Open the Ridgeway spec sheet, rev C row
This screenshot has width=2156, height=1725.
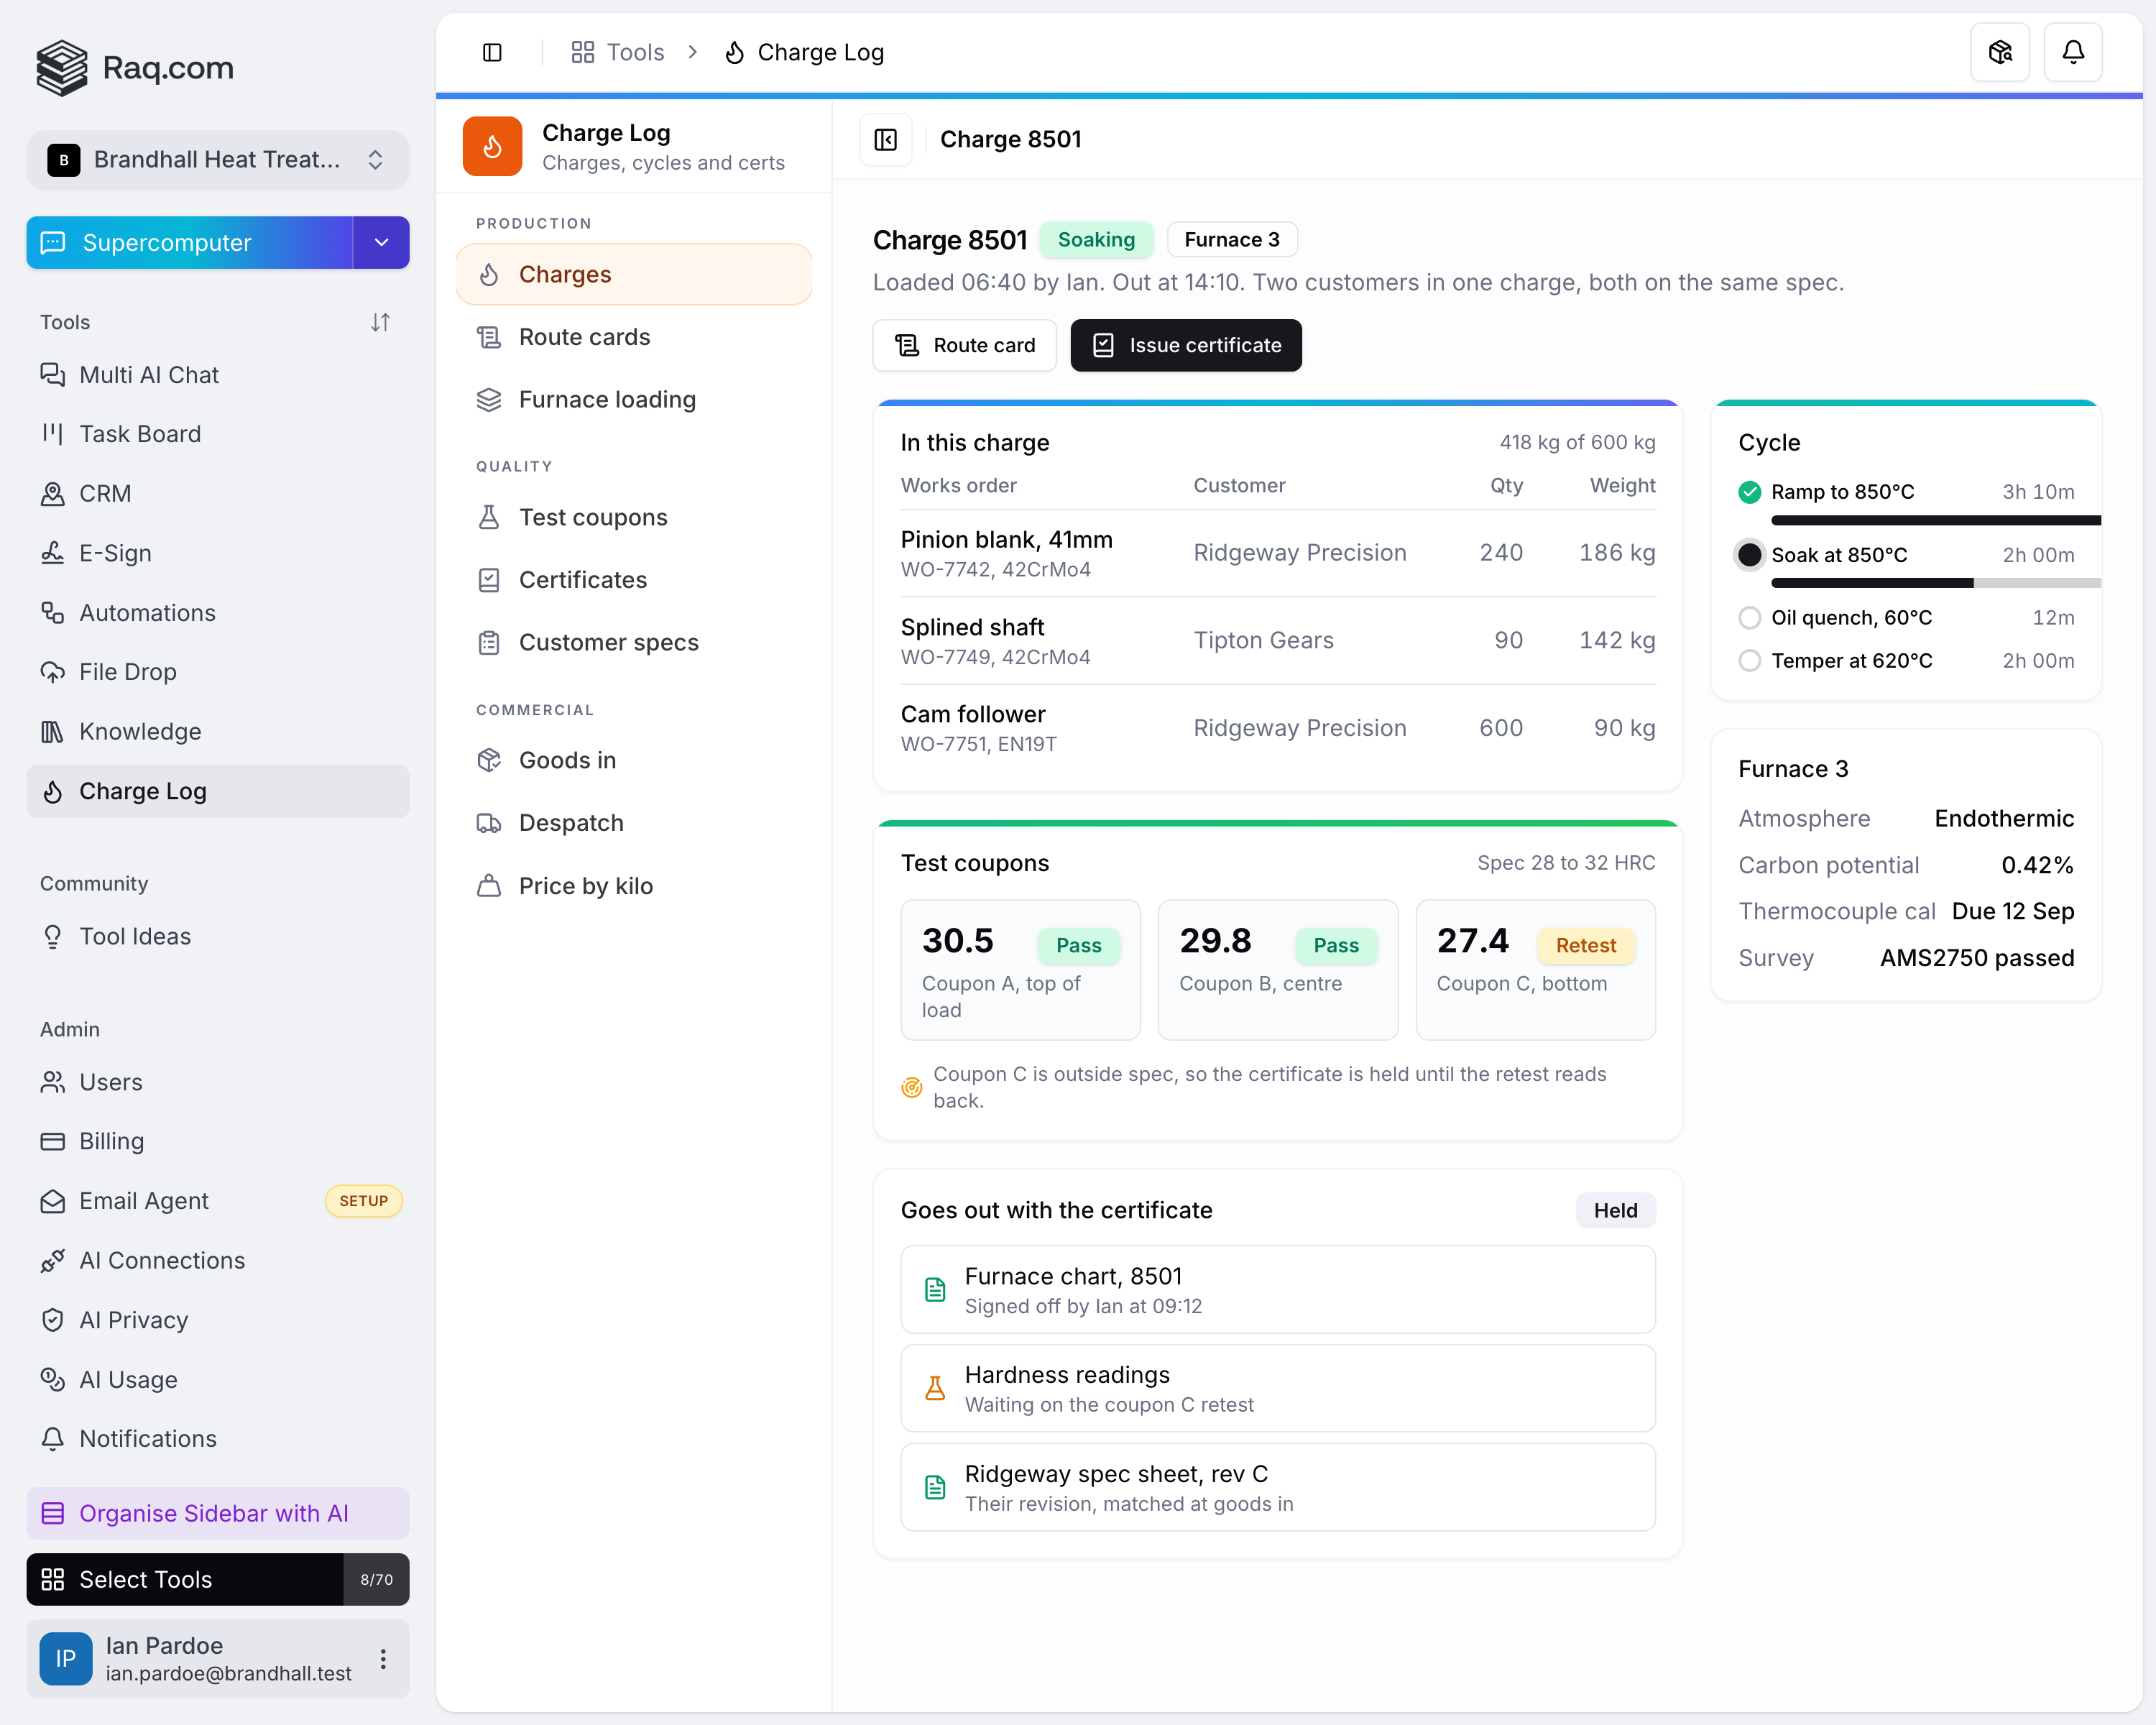pos(1278,1488)
